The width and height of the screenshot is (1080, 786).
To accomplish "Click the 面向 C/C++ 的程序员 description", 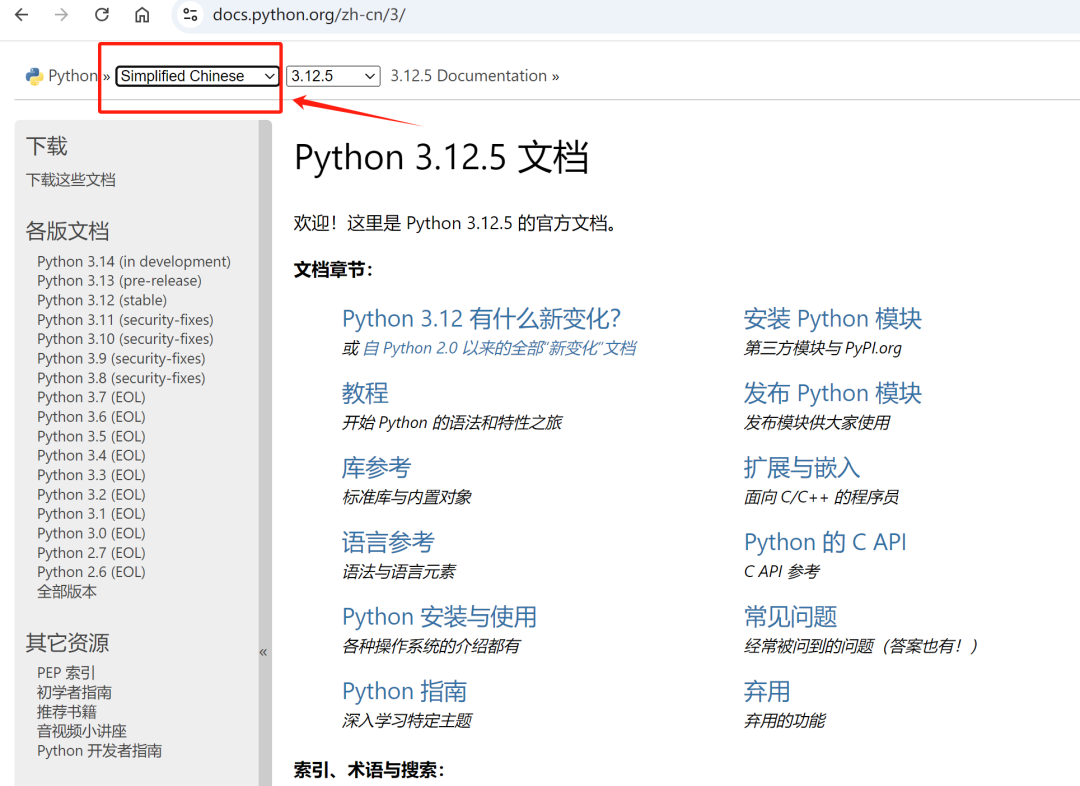I will tap(821, 497).
